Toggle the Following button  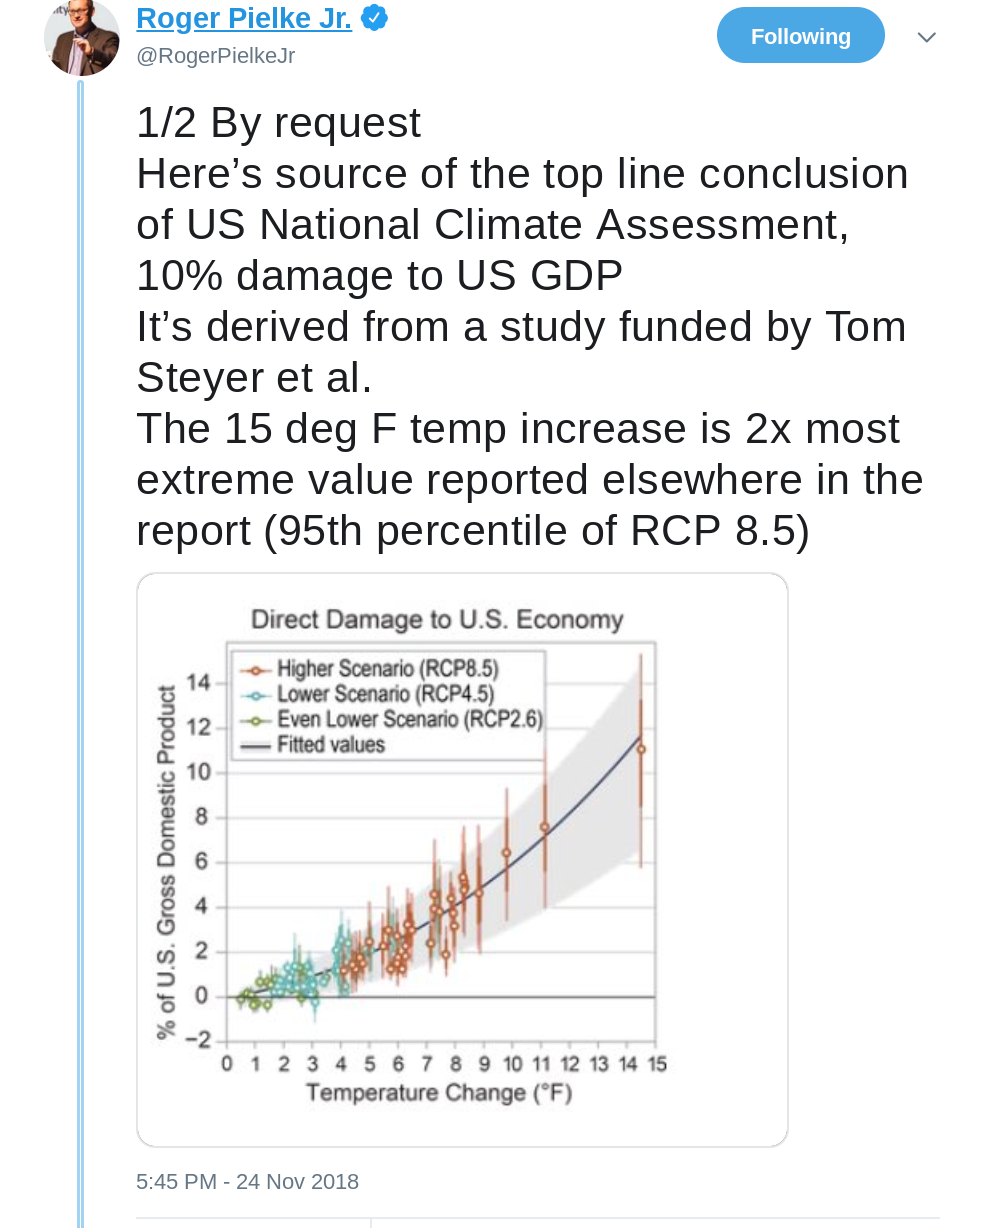click(x=800, y=36)
